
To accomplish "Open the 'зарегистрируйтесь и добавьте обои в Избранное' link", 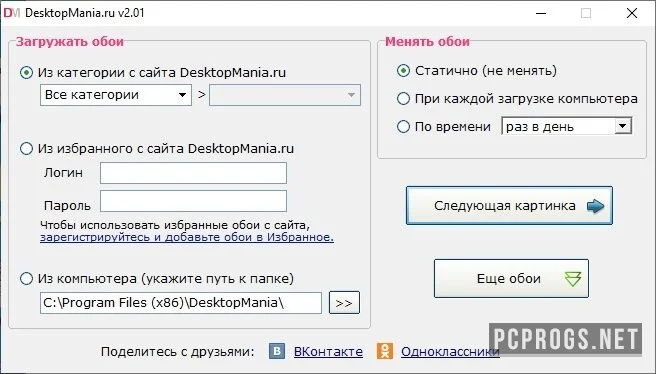I will [x=187, y=237].
